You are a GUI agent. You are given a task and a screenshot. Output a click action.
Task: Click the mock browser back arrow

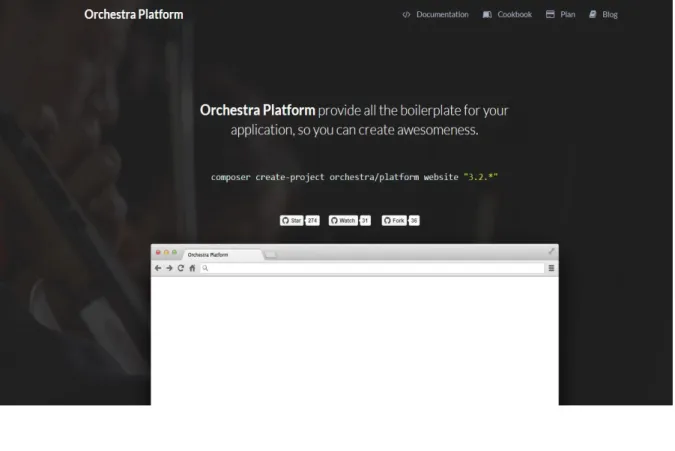158,268
